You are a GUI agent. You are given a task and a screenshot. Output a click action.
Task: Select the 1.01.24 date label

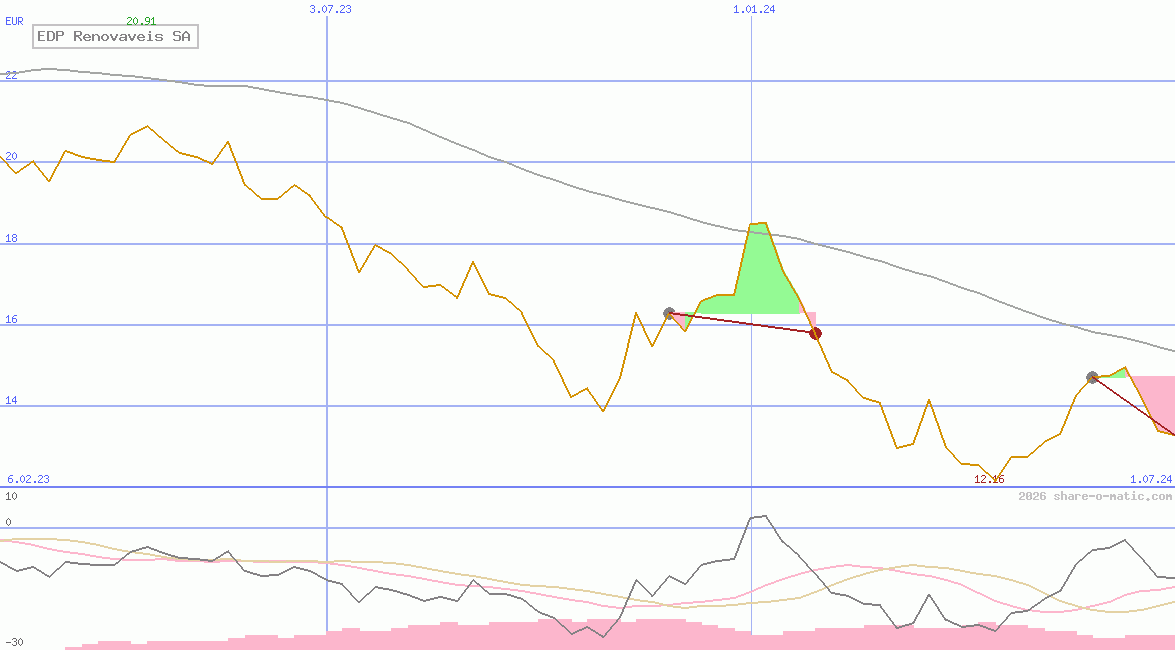754,9
